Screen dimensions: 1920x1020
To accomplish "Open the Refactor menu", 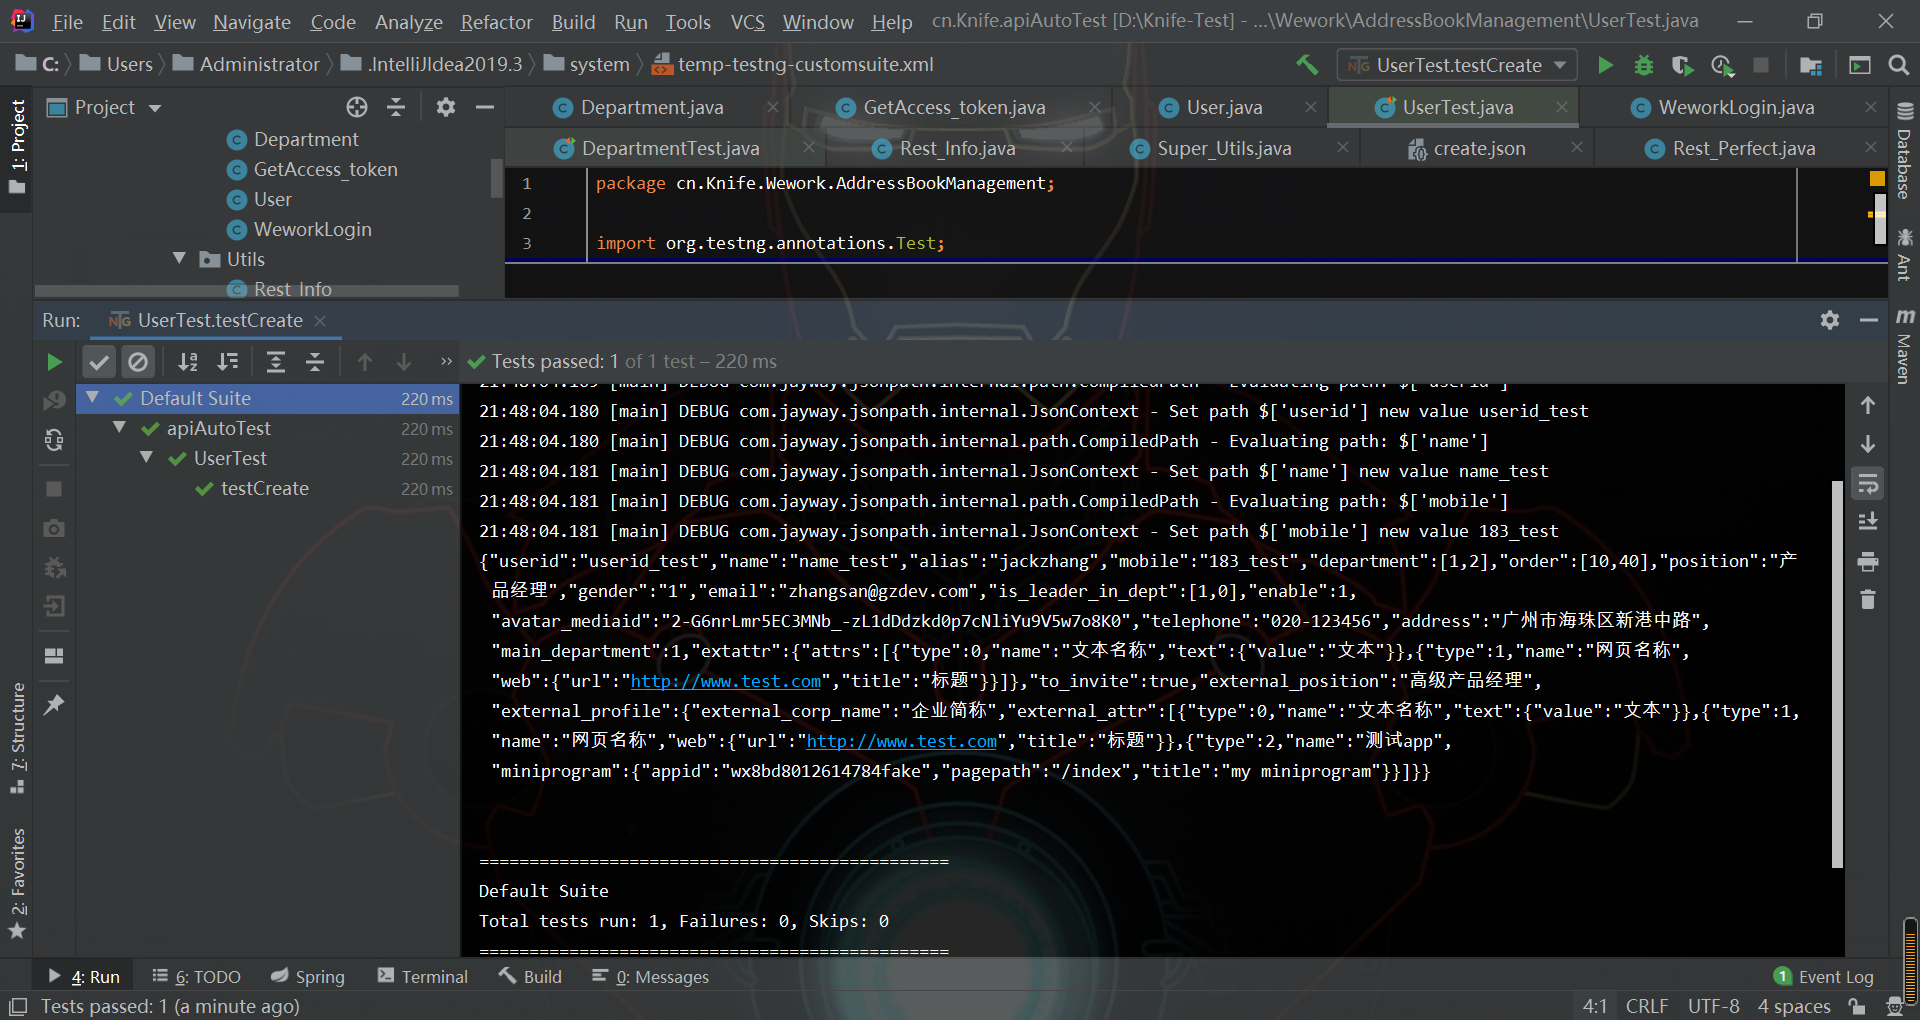I will (496, 22).
